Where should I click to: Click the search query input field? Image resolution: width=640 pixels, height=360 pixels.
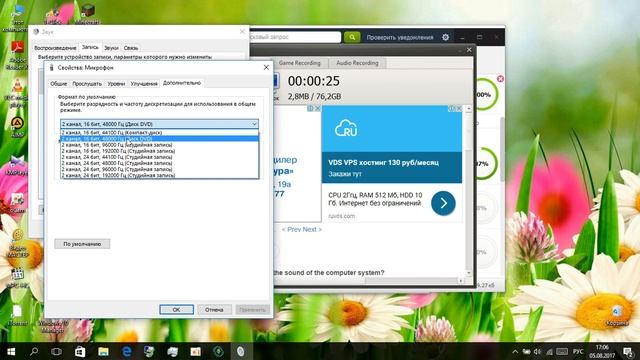[x=295, y=37]
